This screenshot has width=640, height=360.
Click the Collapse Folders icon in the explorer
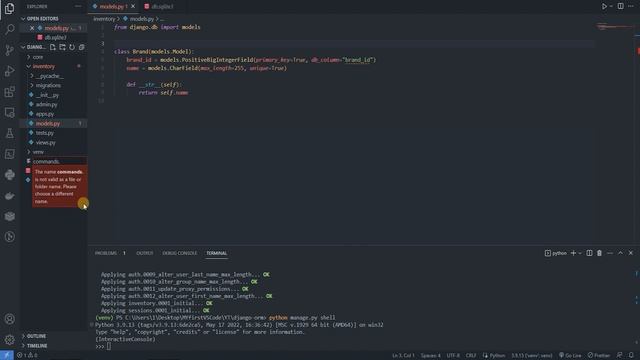[82, 47]
